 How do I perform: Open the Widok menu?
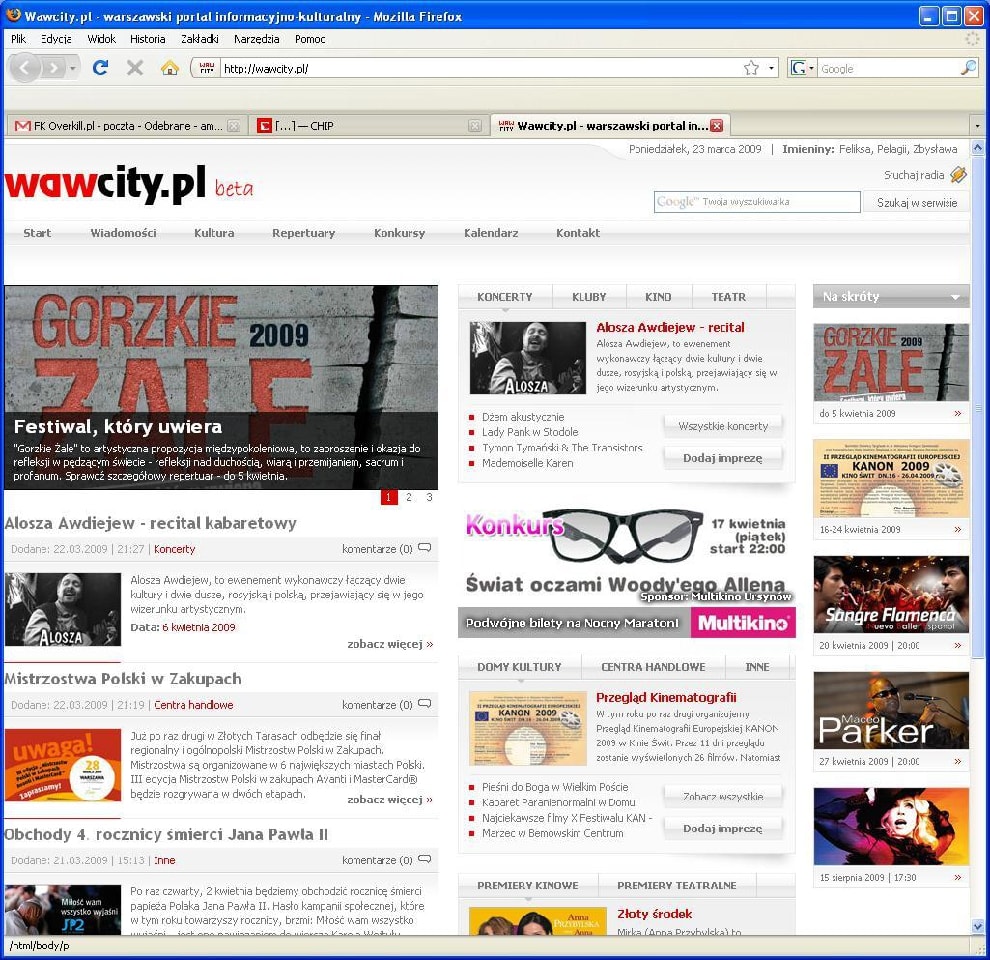[102, 39]
